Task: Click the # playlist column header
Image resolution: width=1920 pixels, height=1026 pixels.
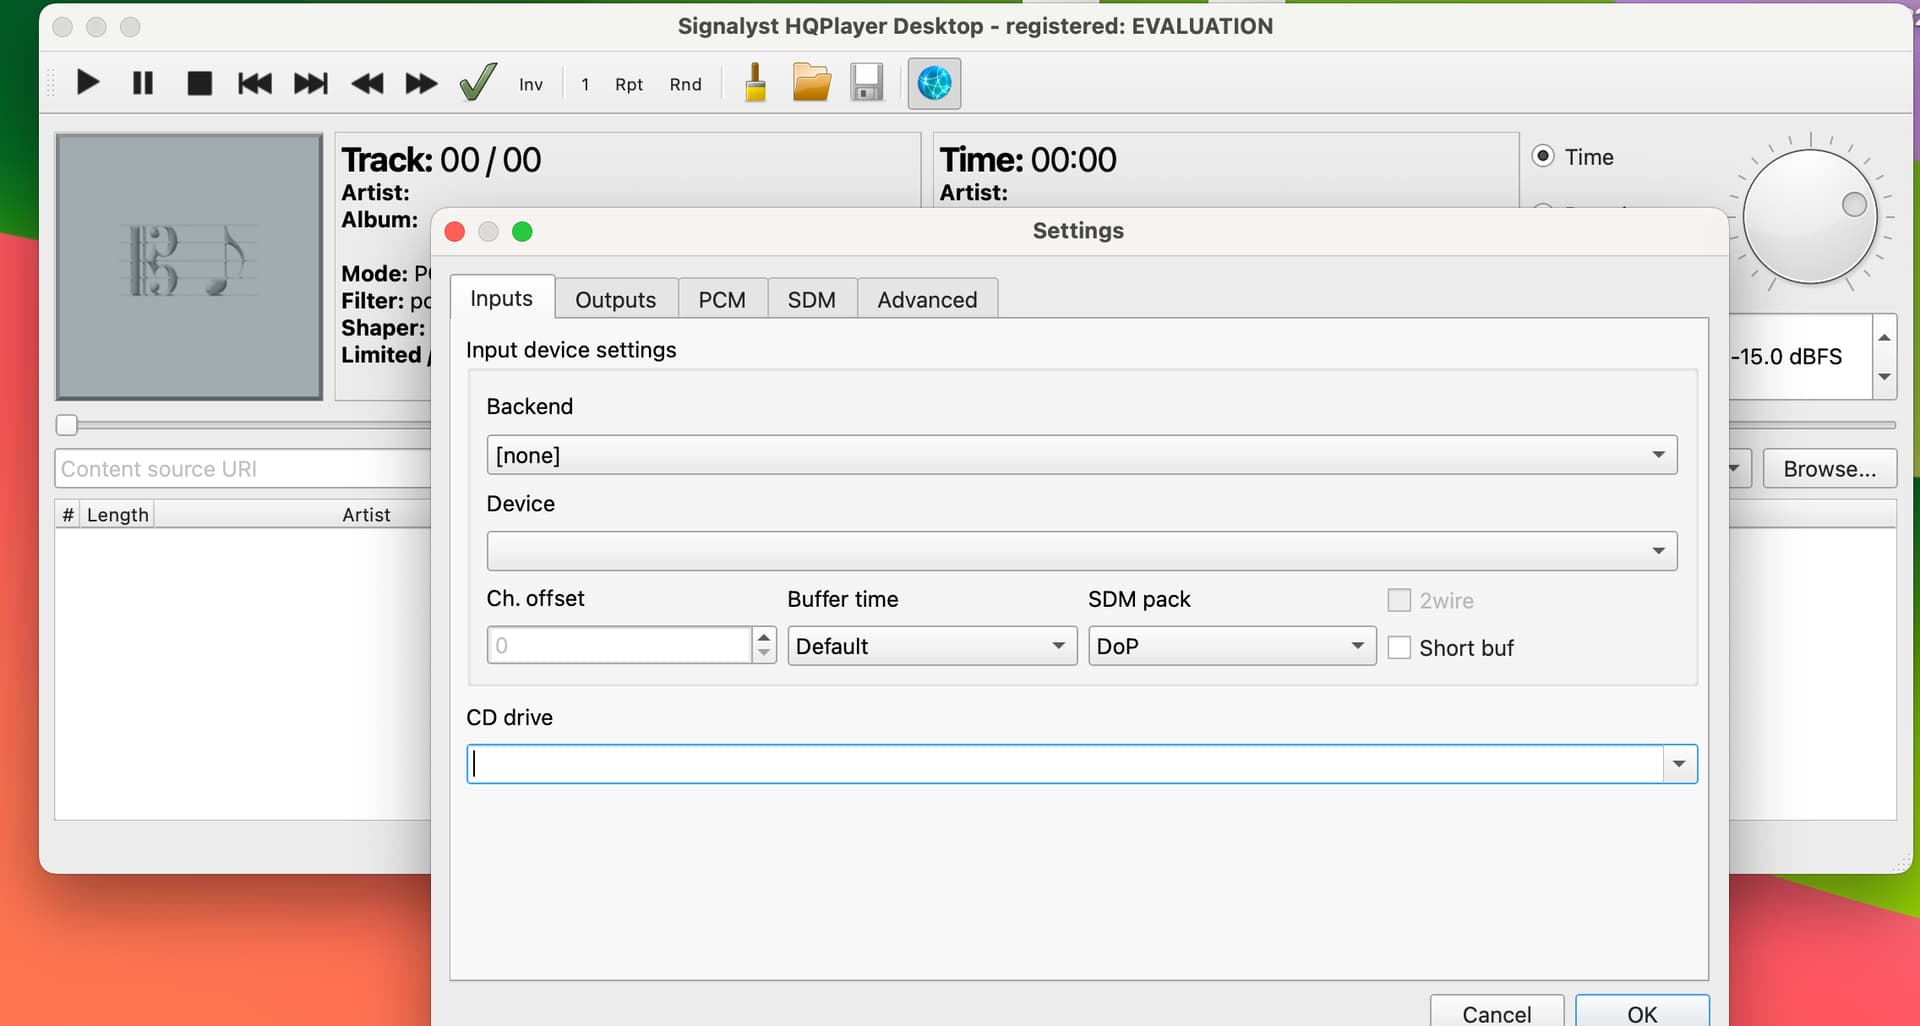Action: coord(68,514)
